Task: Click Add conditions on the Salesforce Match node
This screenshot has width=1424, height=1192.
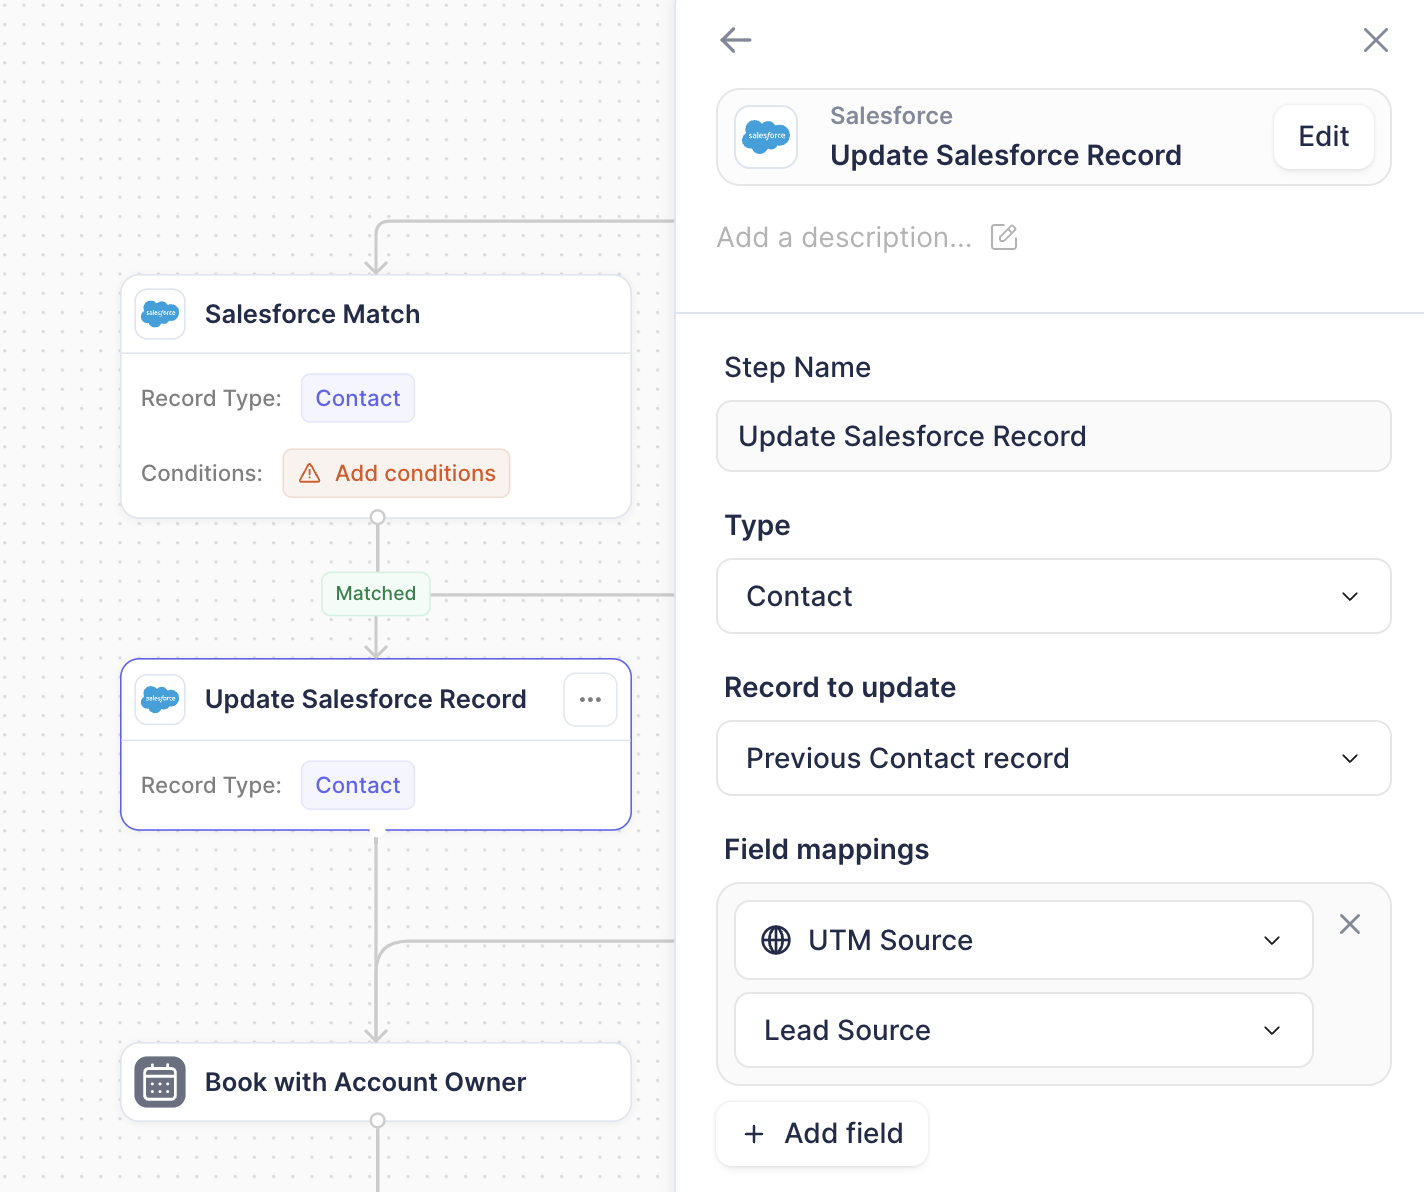Action: click(396, 473)
